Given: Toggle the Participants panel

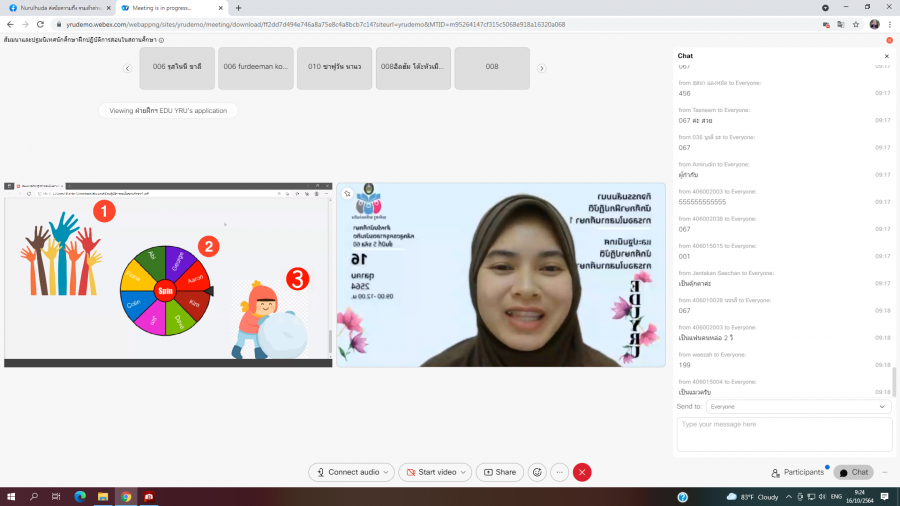Looking at the screenshot, I should [x=797, y=472].
